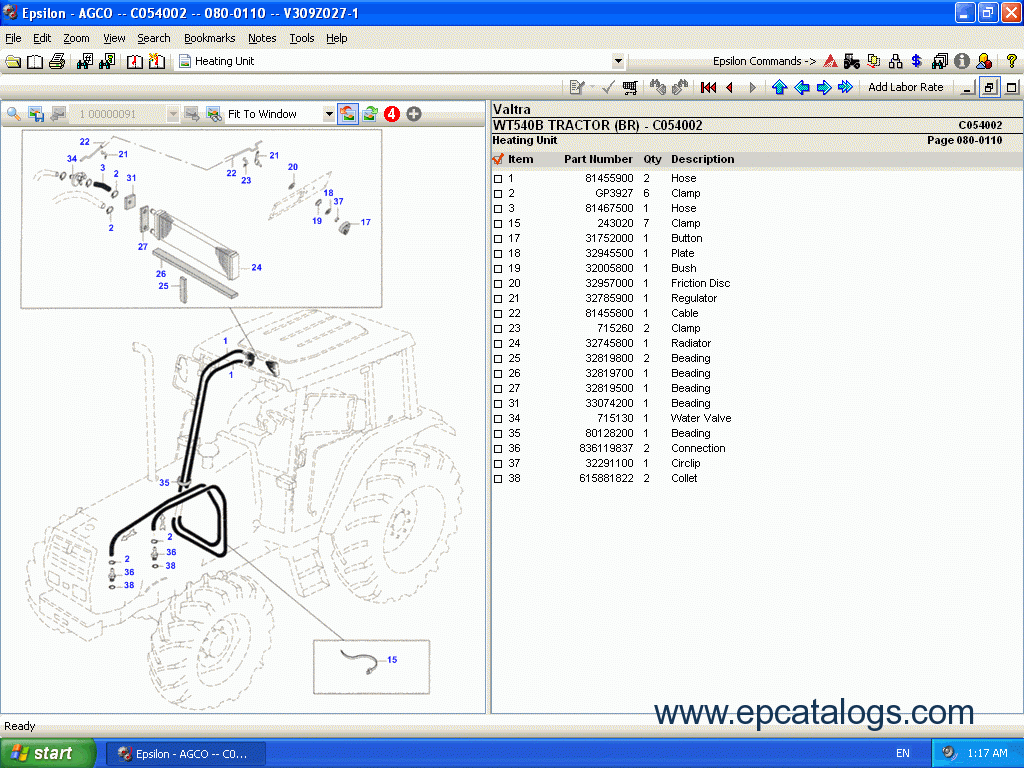Viewport: 1024px width, 768px height.
Task: Click the picture icon with the green arrow
Action: [x=370, y=114]
